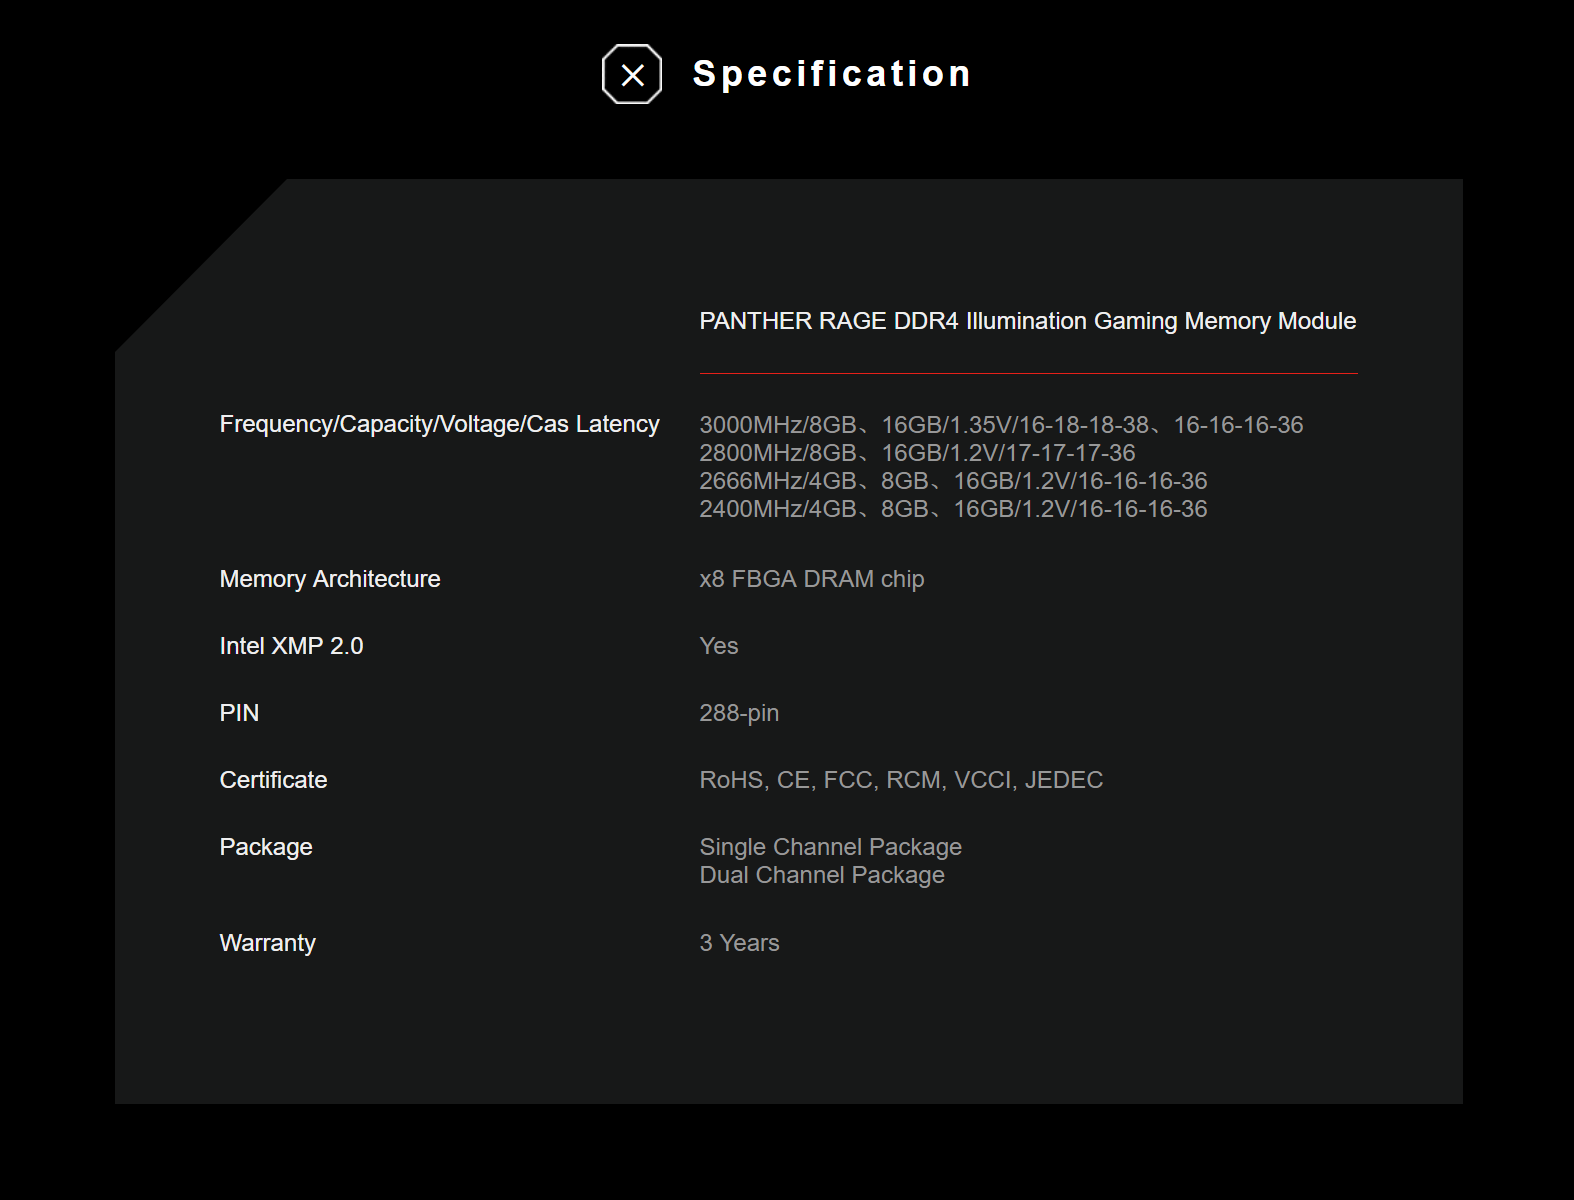
Task: Select the 2666MHz/4GB spec line
Action: [x=954, y=481]
